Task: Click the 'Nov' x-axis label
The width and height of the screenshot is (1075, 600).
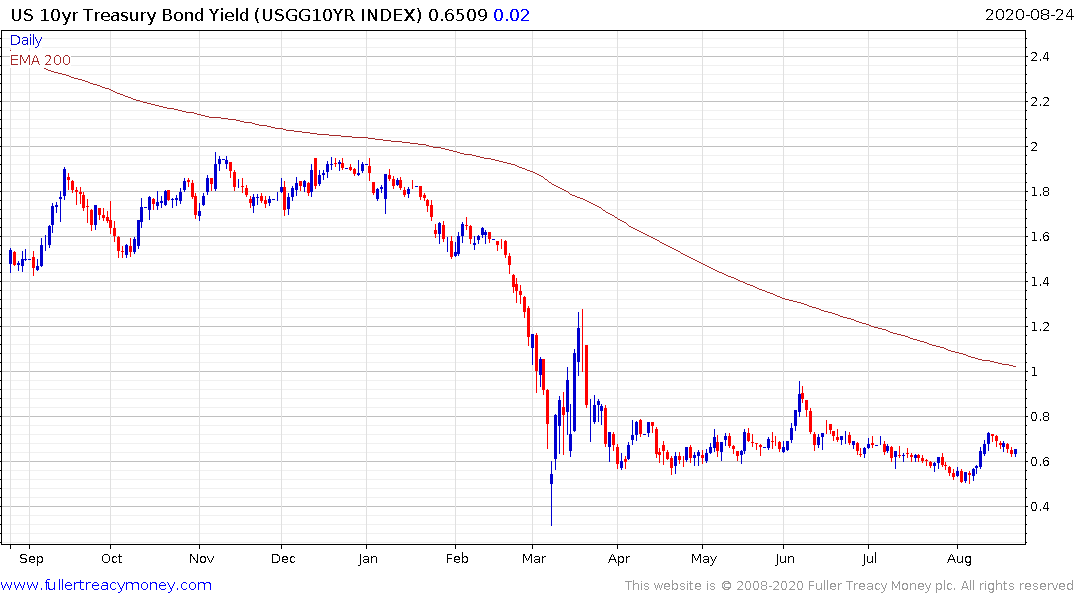Action: [x=202, y=559]
